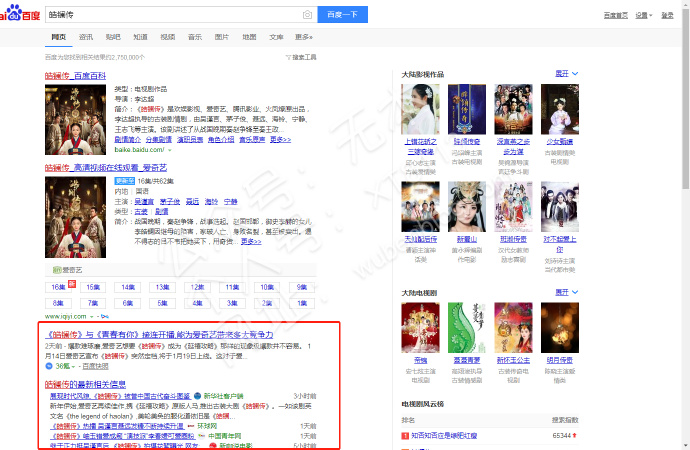
Task: Switch to the 视频 tab
Action: tap(168, 37)
